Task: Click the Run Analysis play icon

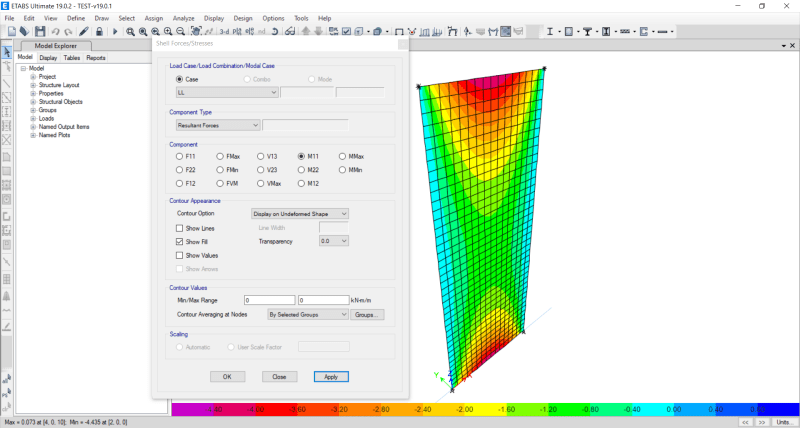Action: pyautogui.click(x=115, y=32)
